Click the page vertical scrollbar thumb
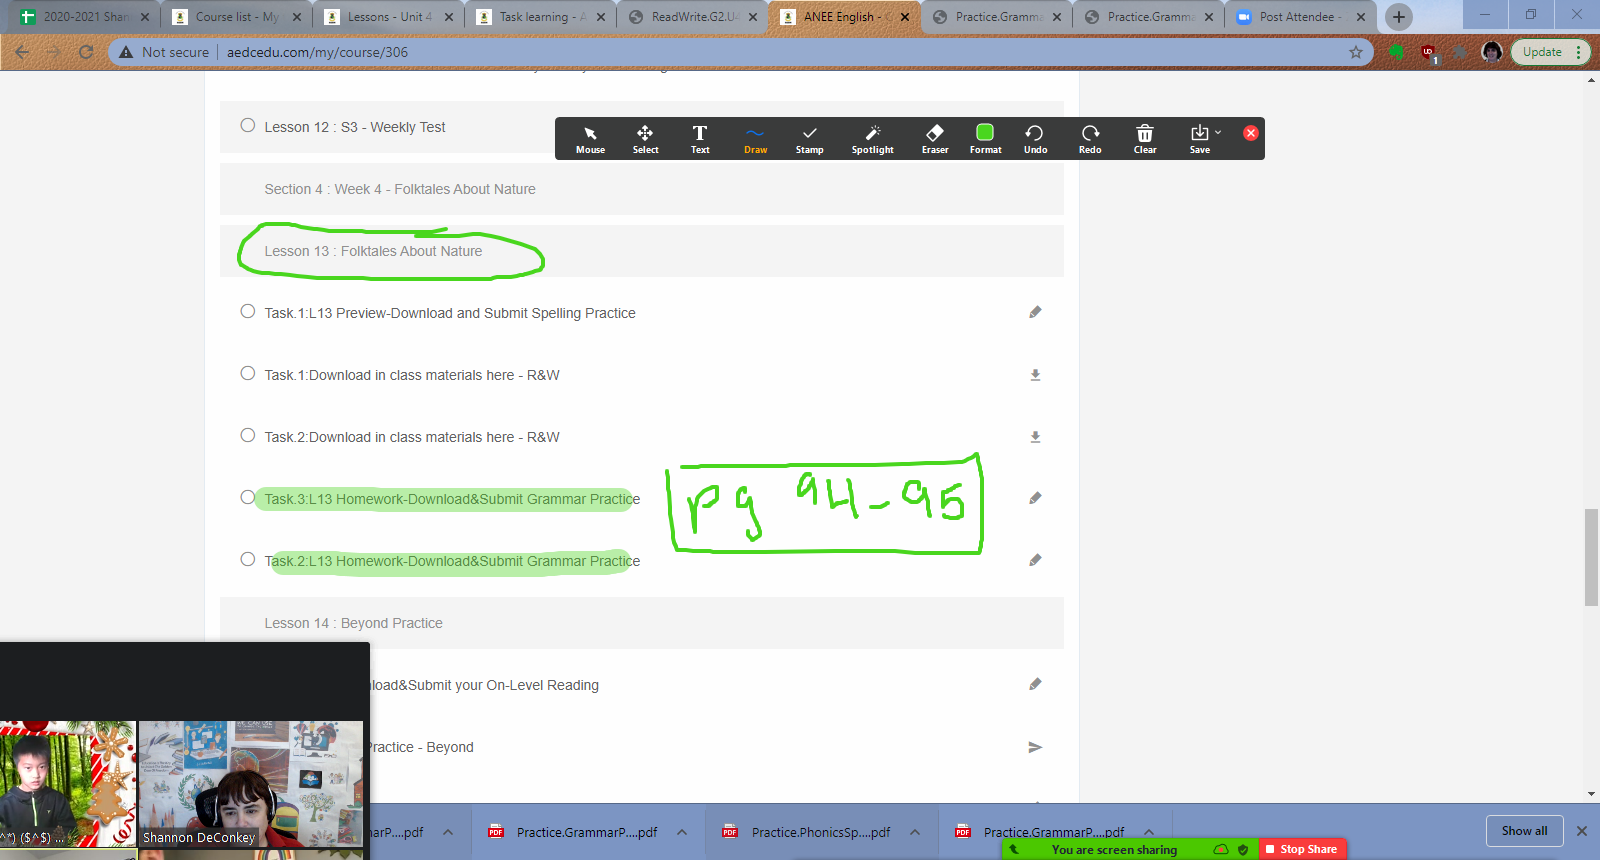1600x860 pixels. [1591, 557]
